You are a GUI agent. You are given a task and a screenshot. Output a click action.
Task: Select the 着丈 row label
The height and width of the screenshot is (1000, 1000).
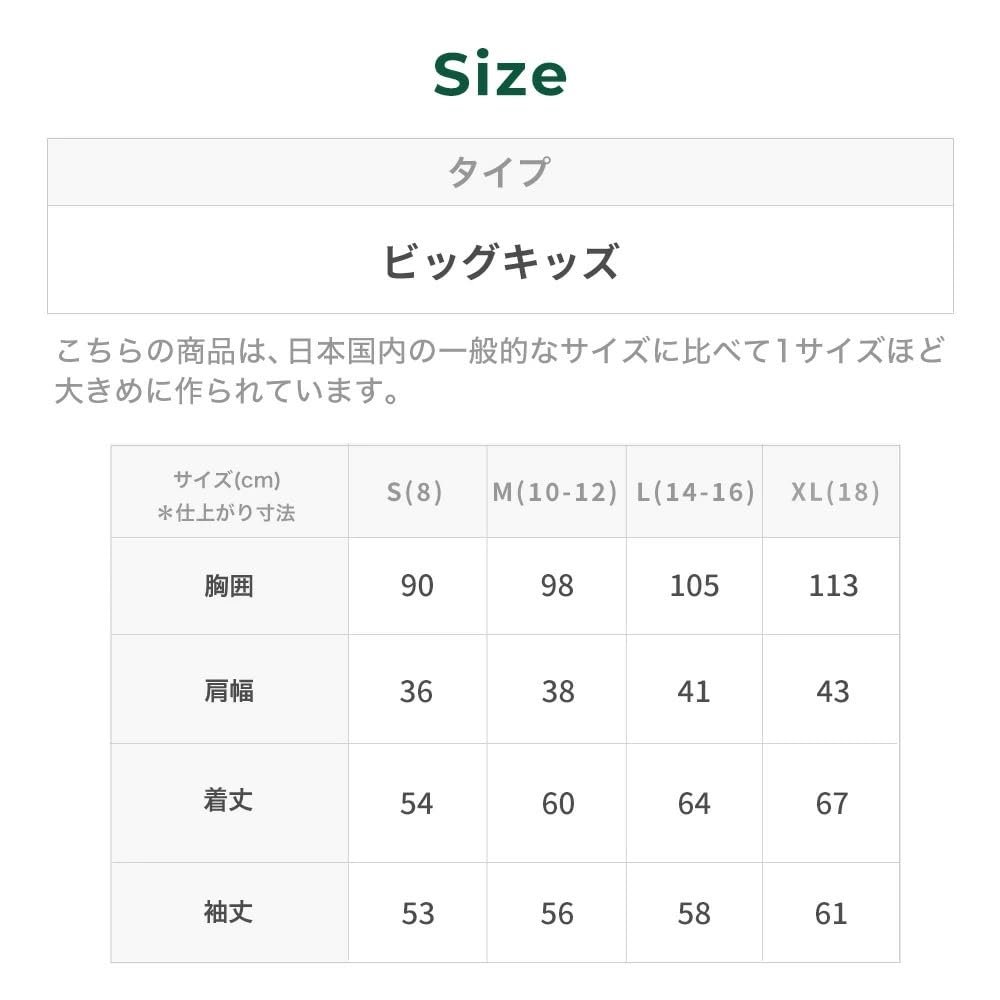point(229,802)
